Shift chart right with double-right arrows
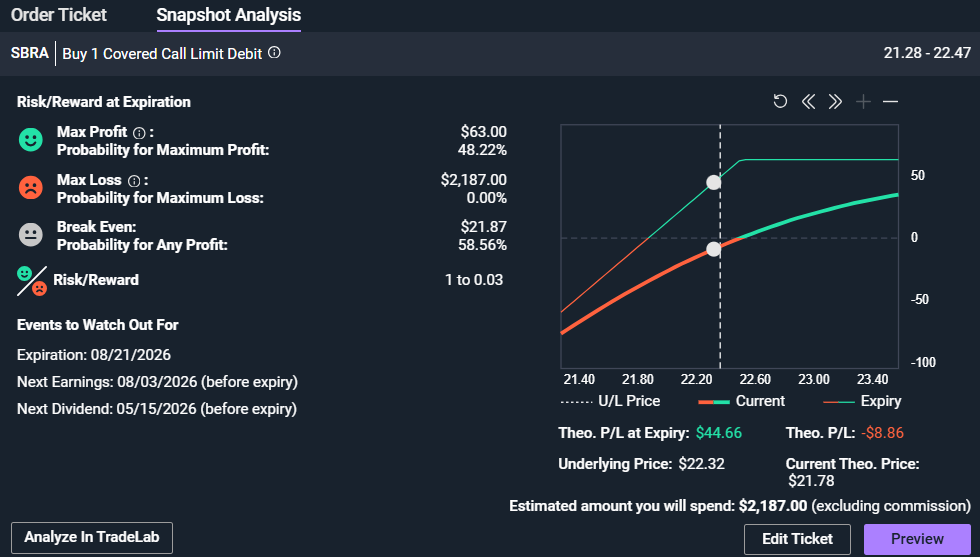980x557 pixels. 835,101
